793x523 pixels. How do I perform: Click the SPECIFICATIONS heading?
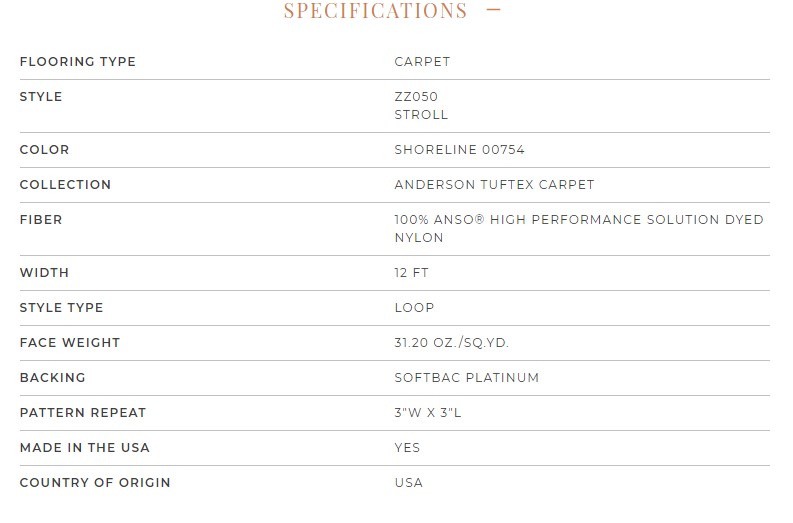click(x=375, y=11)
